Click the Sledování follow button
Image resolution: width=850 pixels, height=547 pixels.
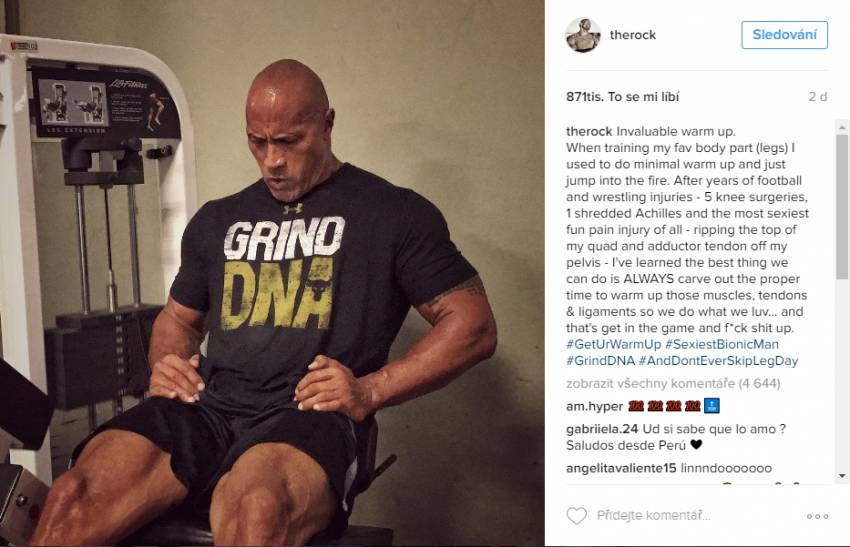click(784, 35)
